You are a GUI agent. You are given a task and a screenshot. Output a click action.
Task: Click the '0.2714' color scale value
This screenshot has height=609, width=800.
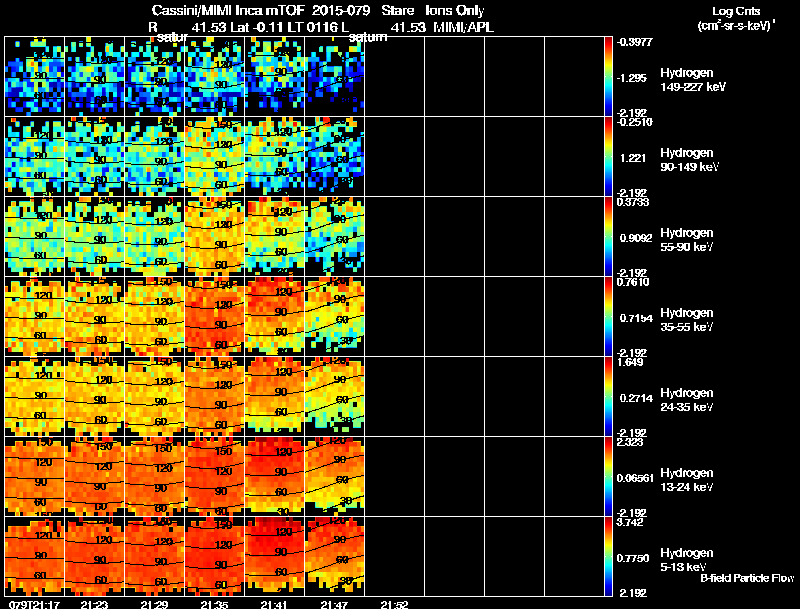pos(636,398)
